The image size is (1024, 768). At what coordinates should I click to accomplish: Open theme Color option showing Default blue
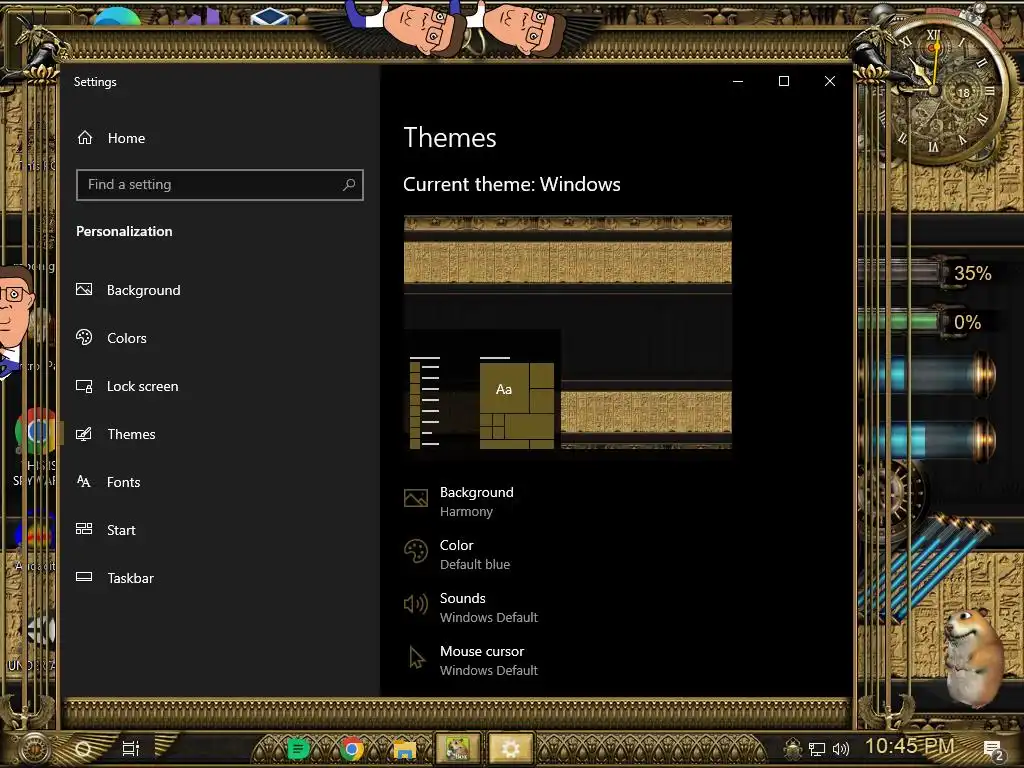[x=457, y=554]
